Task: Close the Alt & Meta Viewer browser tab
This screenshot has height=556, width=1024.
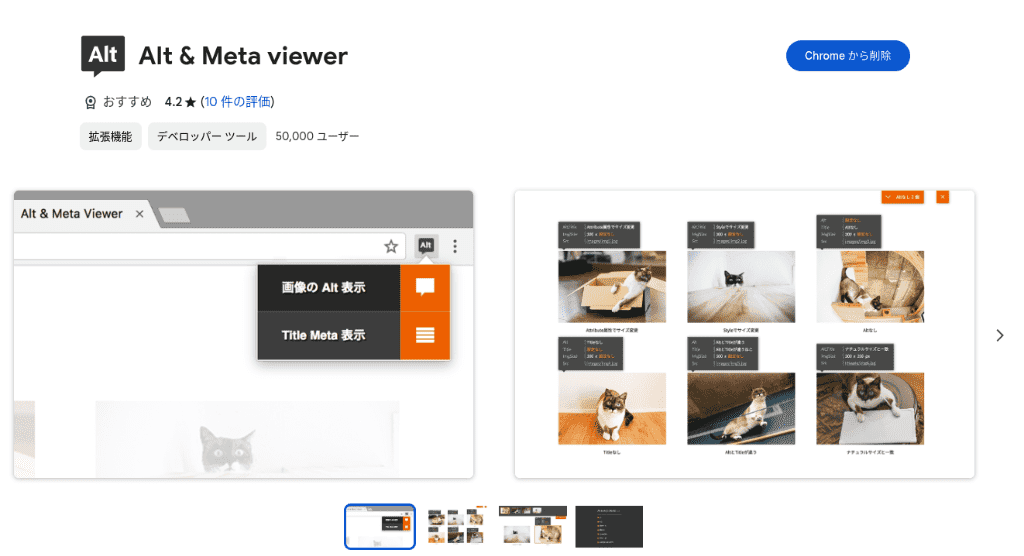Action: click(140, 214)
